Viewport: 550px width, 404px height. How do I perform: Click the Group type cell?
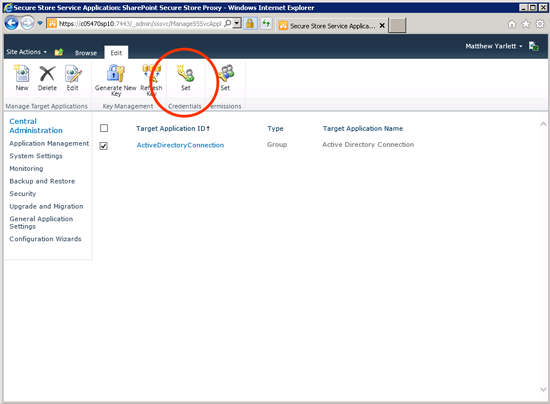pyautogui.click(x=277, y=144)
